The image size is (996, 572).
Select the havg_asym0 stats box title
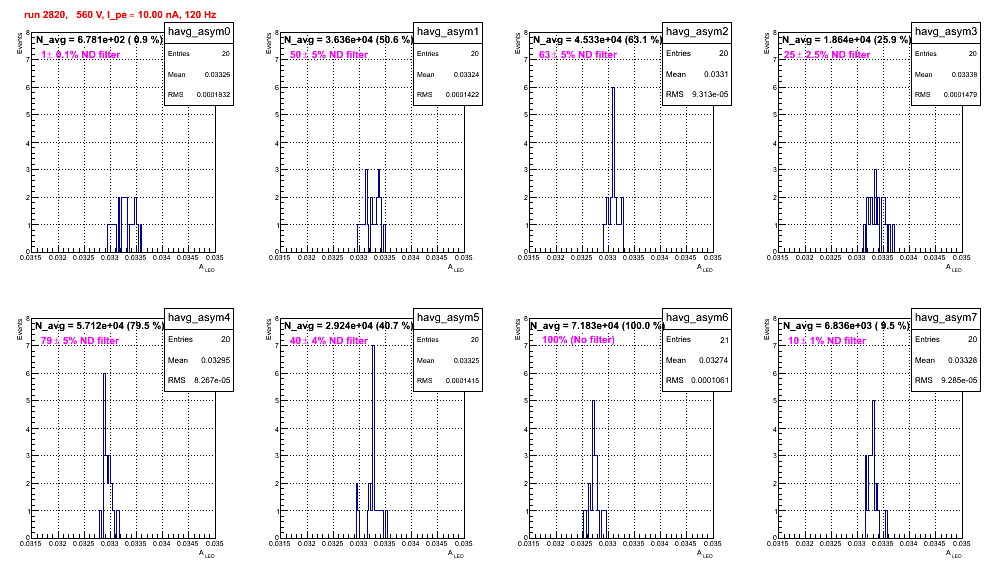(199, 32)
